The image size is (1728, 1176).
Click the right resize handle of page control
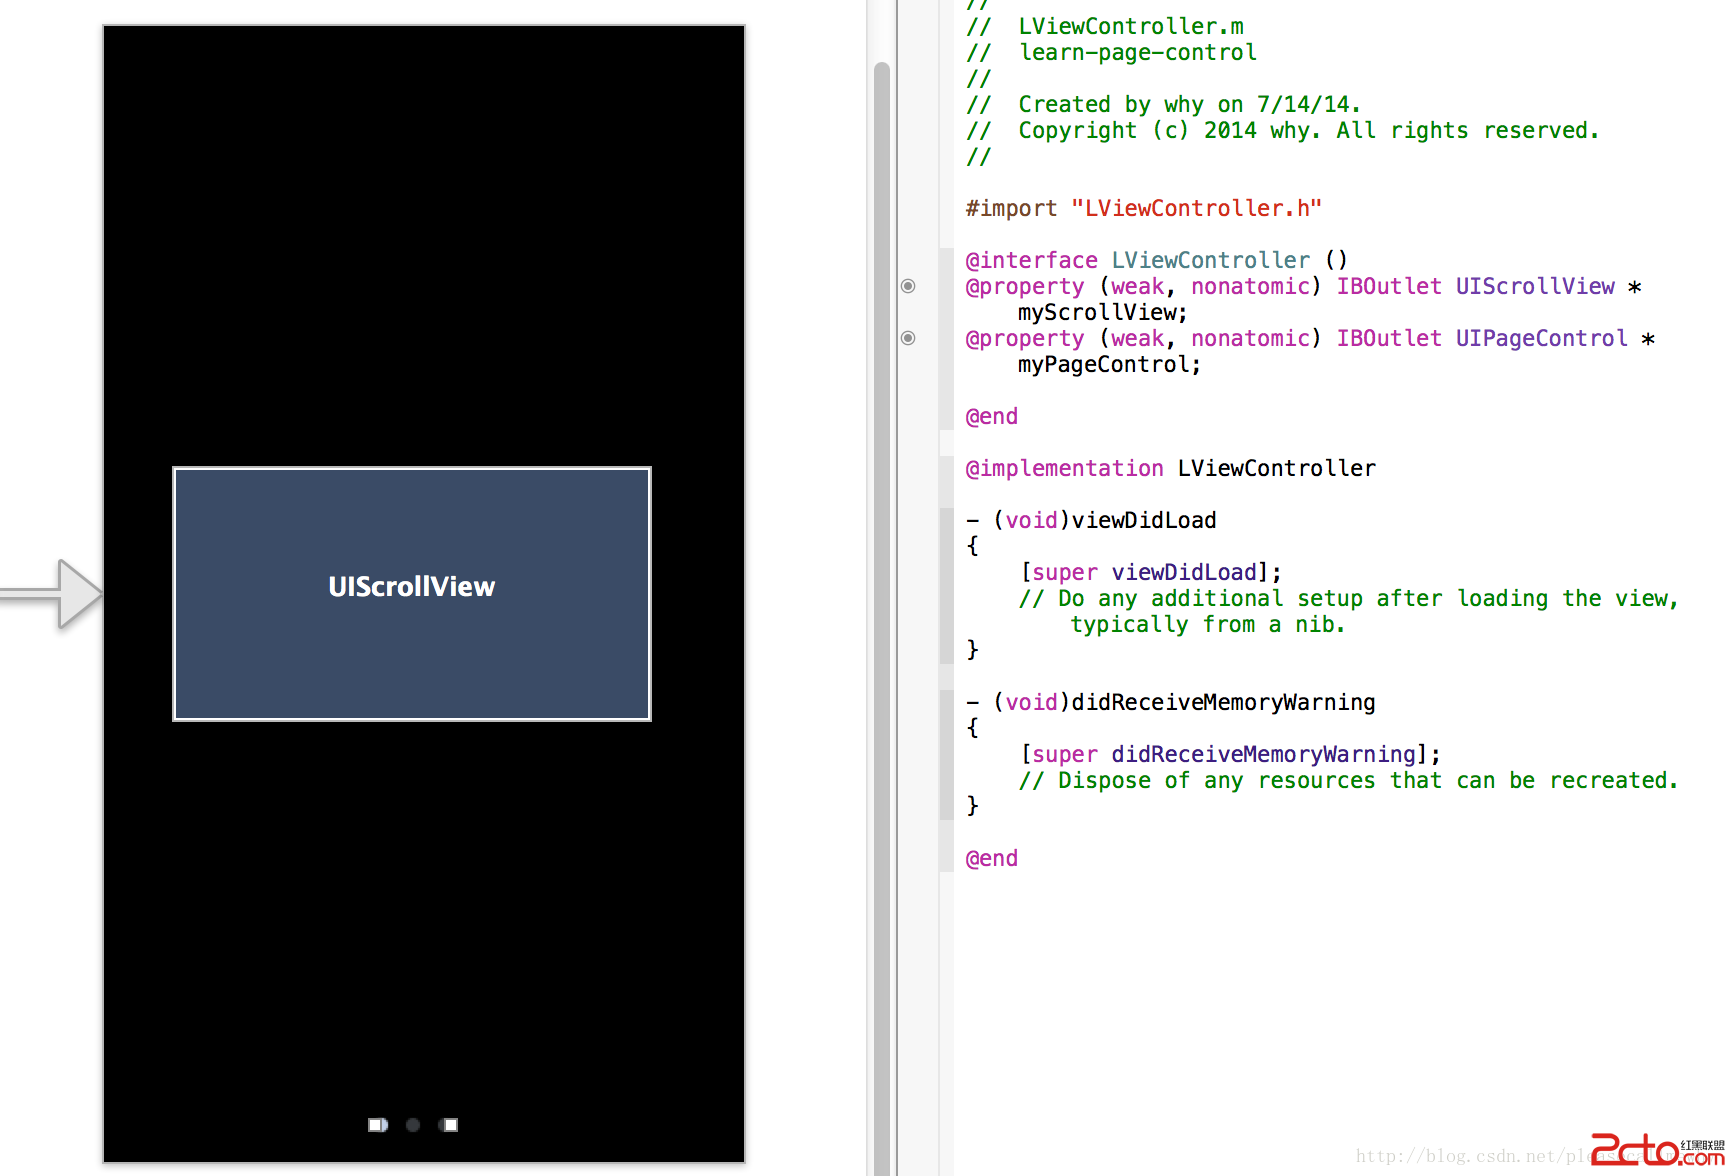450,1125
